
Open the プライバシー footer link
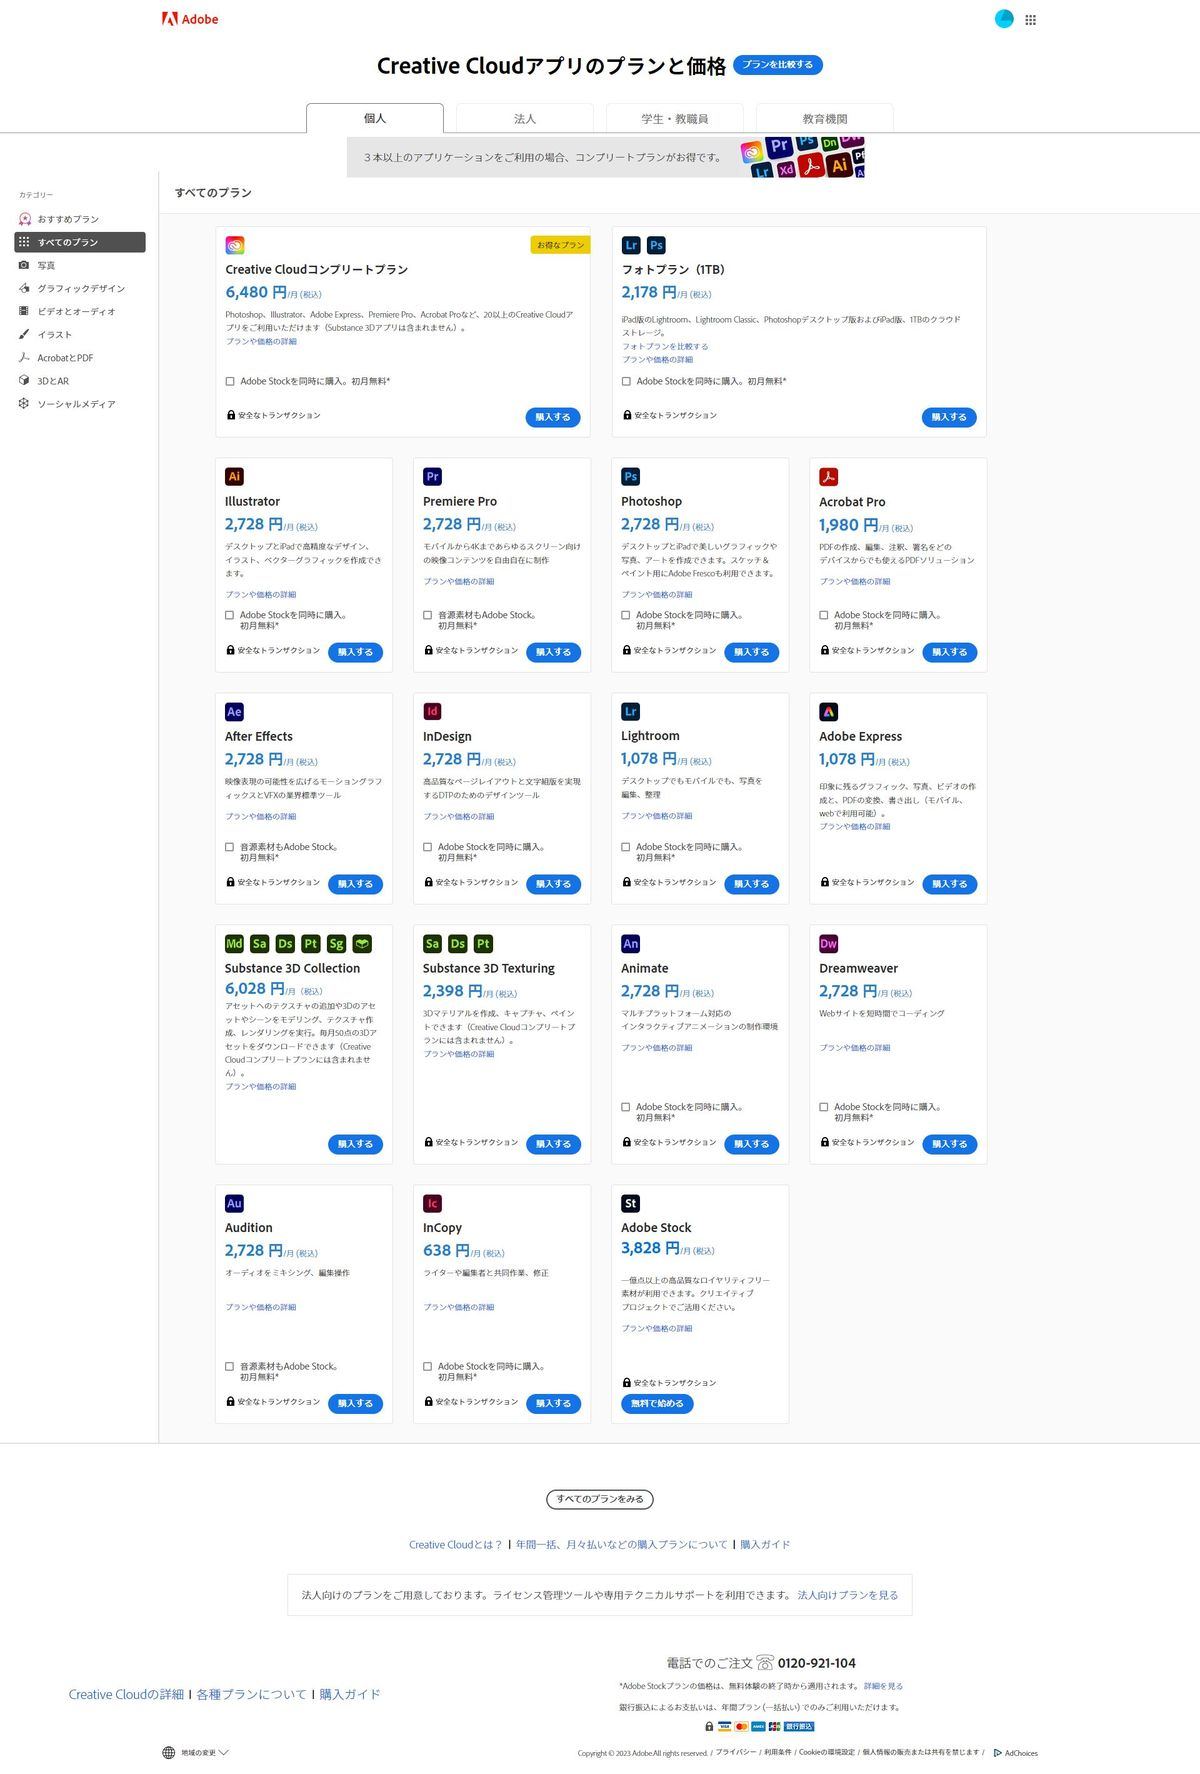click(736, 1753)
